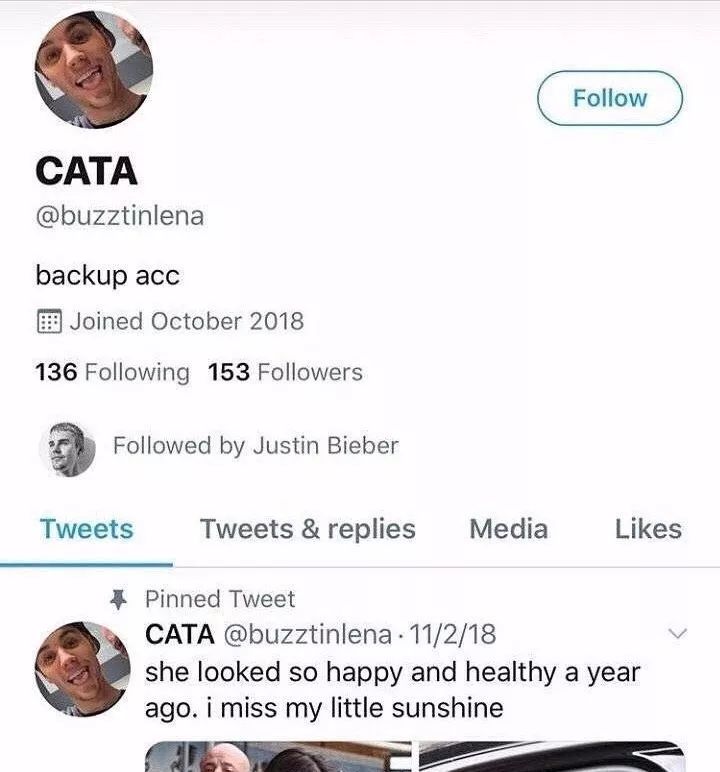Go to the Likes tab

[x=648, y=529]
